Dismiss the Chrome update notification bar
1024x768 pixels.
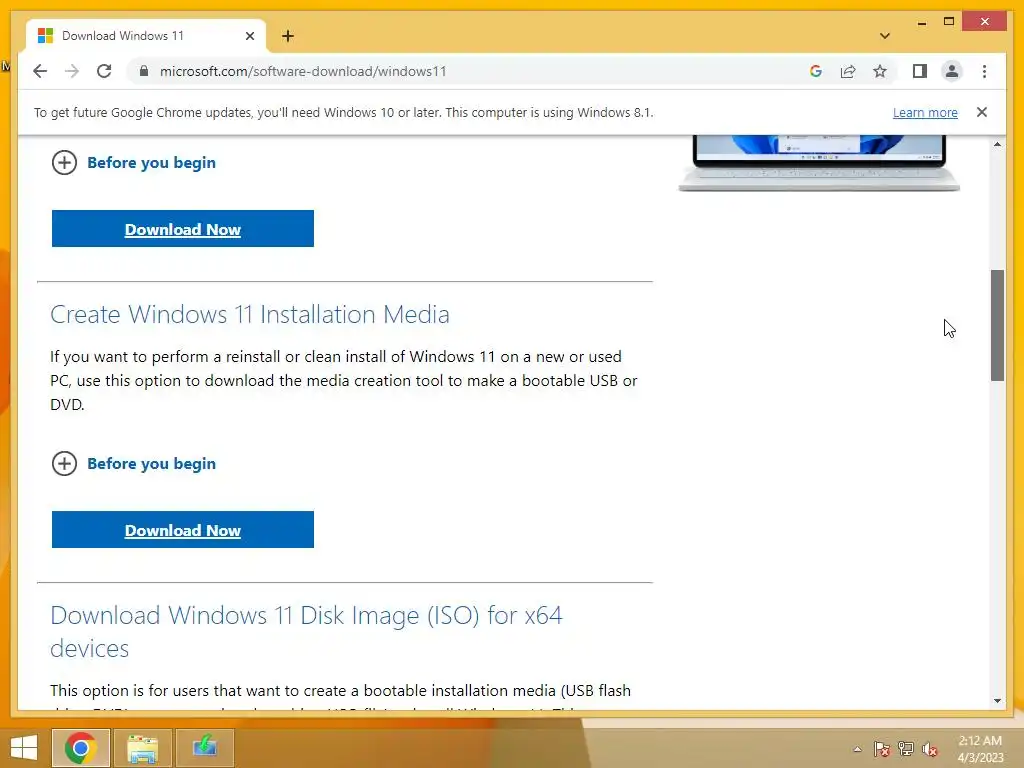[x=982, y=112]
